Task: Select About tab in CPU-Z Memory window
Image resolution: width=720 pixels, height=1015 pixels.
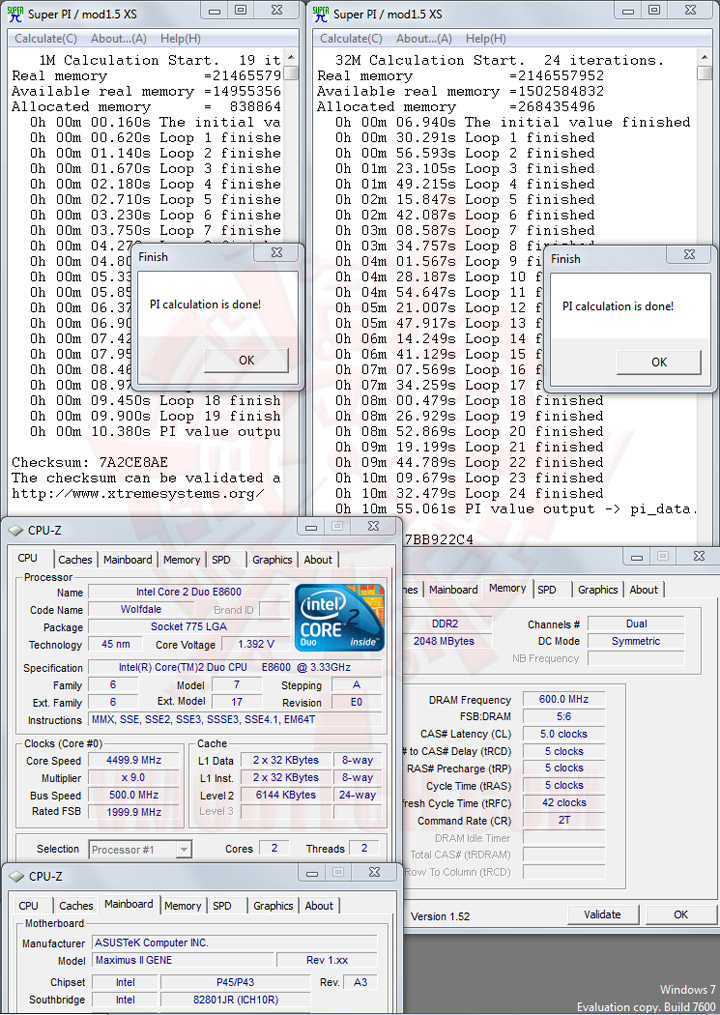Action: tap(644, 590)
